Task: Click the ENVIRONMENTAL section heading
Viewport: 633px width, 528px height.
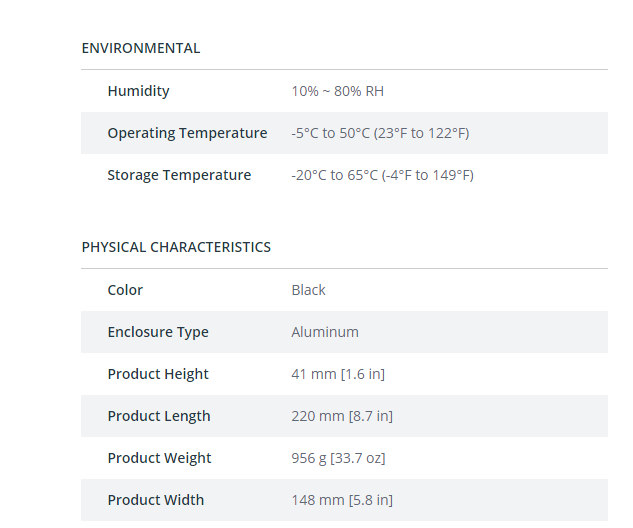Action: [140, 48]
